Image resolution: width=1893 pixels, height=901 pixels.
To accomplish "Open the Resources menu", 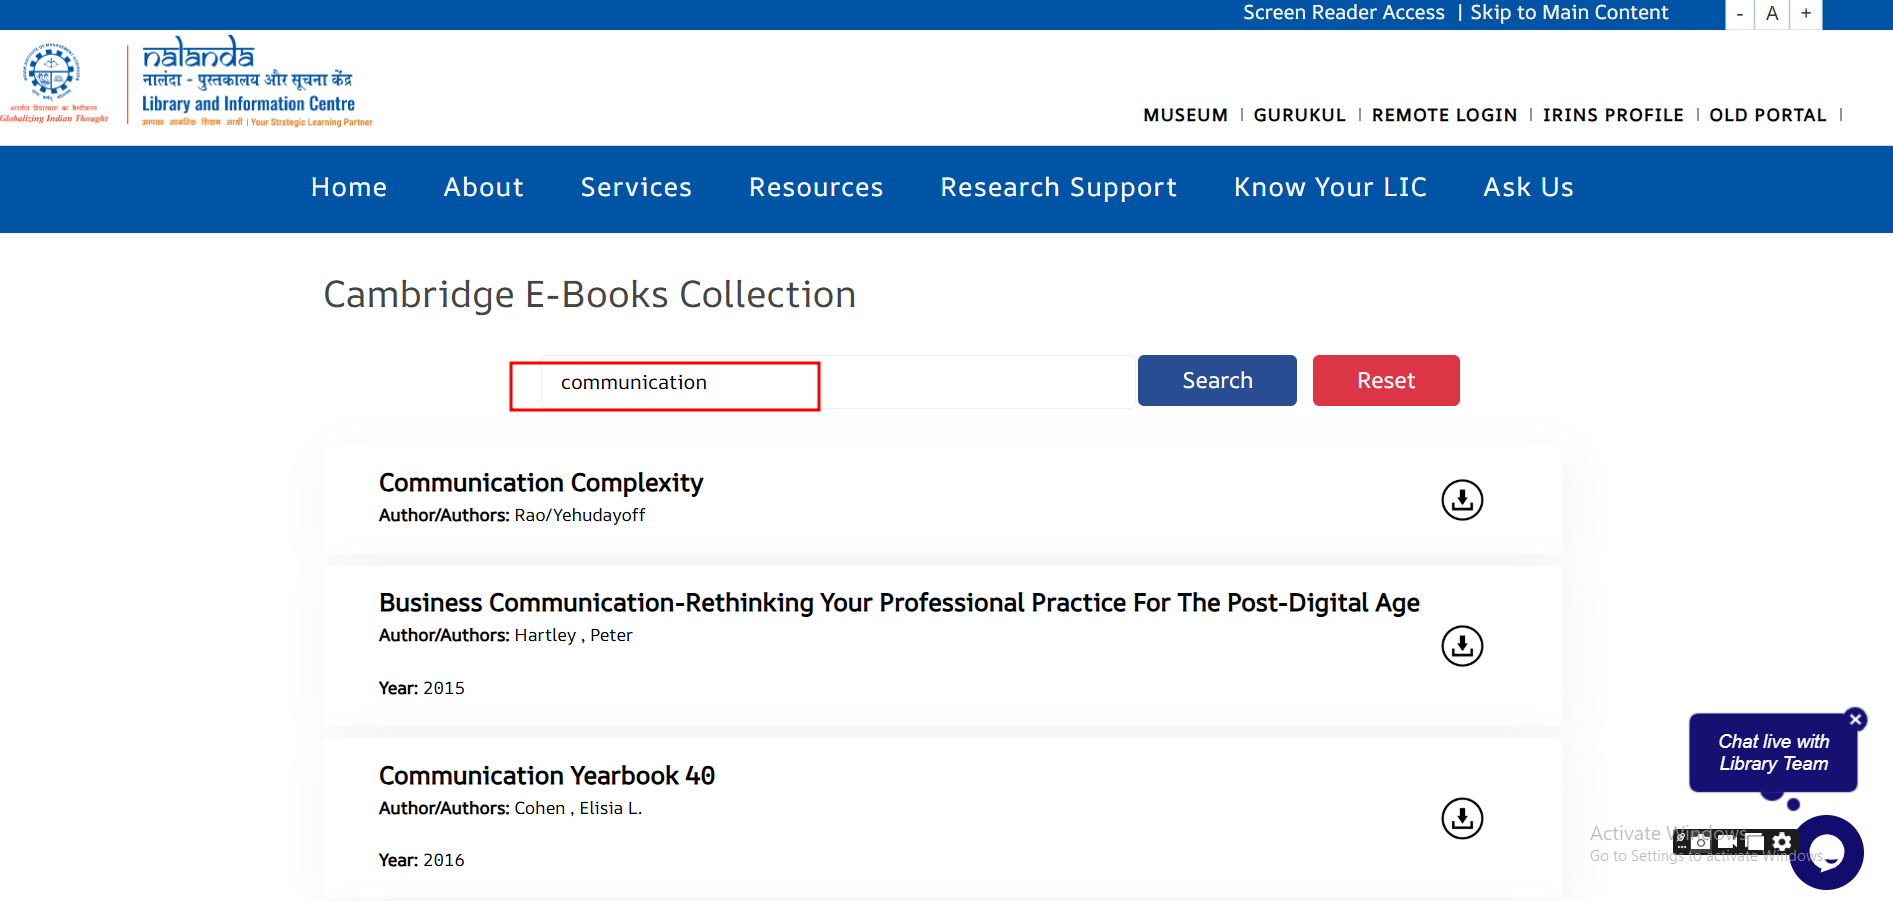I will pyautogui.click(x=816, y=188).
